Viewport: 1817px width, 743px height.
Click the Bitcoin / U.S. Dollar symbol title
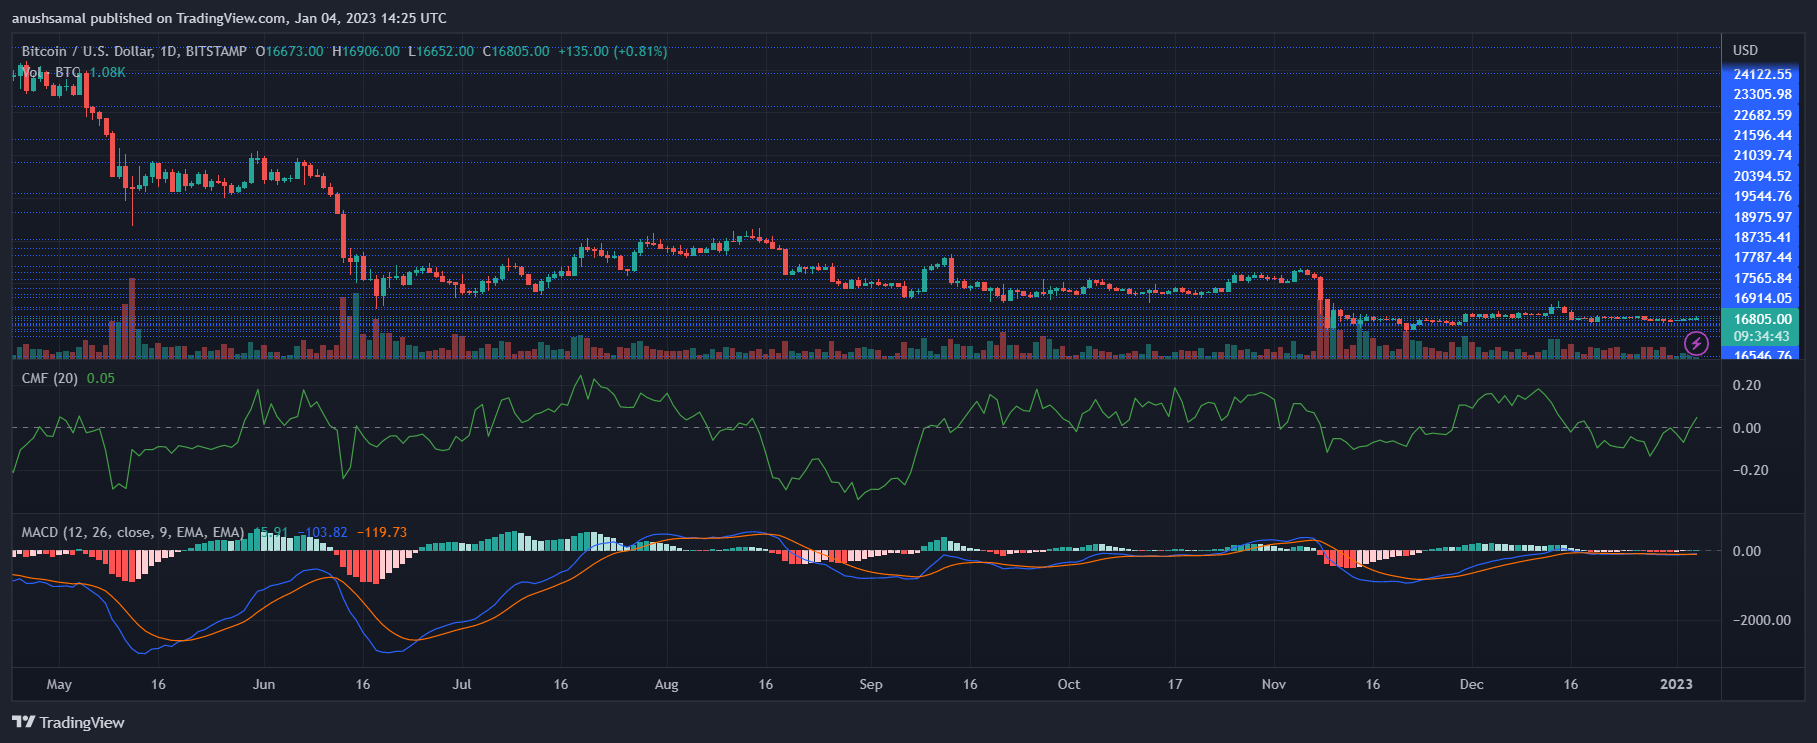pyautogui.click(x=134, y=51)
